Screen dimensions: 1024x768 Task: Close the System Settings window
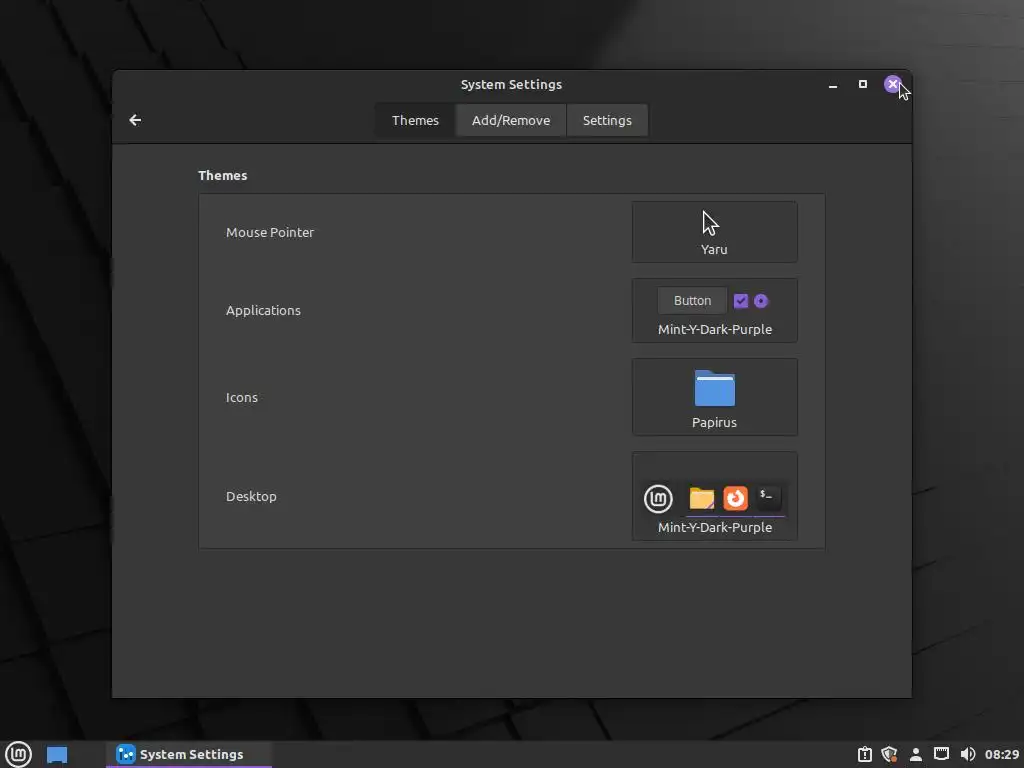pyautogui.click(x=892, y=84)
